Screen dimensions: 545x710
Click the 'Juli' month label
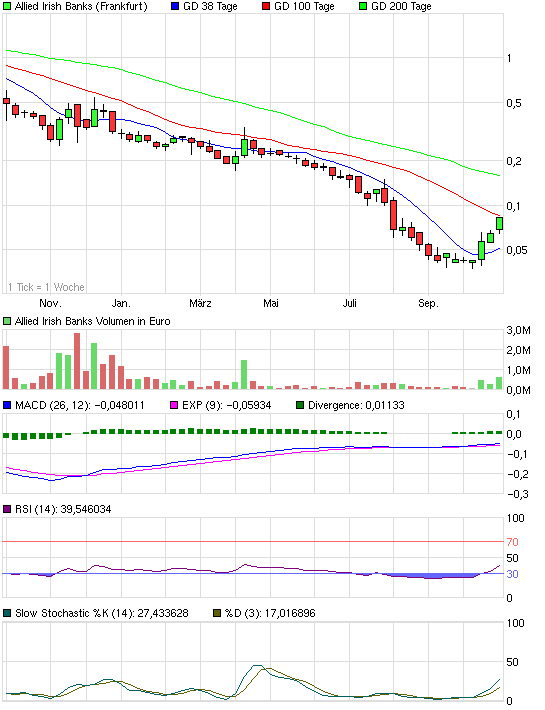pyautogui.click(x=349, y=303)
